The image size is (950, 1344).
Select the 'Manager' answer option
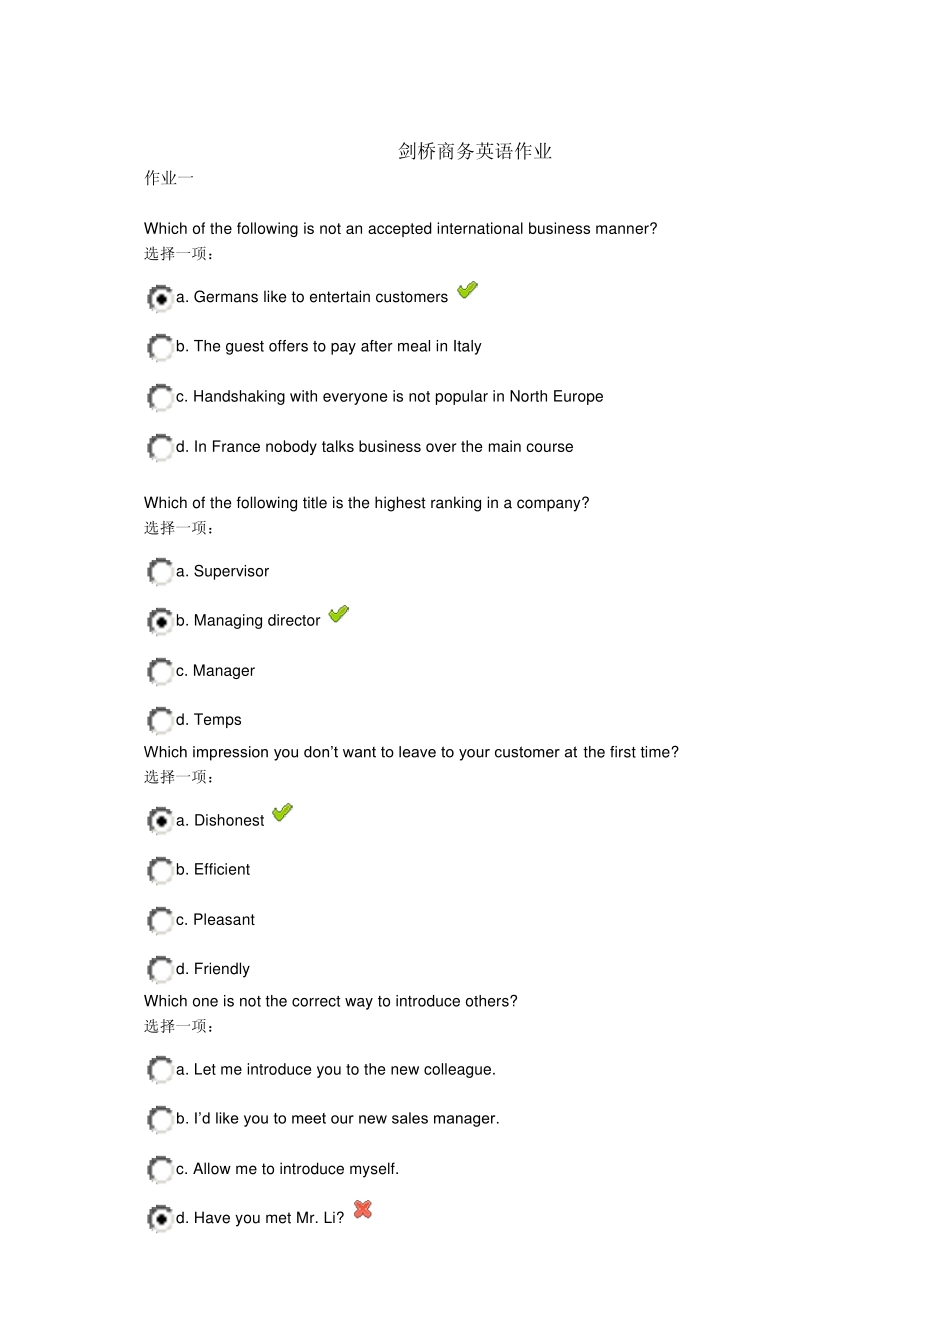coord(160,671)
